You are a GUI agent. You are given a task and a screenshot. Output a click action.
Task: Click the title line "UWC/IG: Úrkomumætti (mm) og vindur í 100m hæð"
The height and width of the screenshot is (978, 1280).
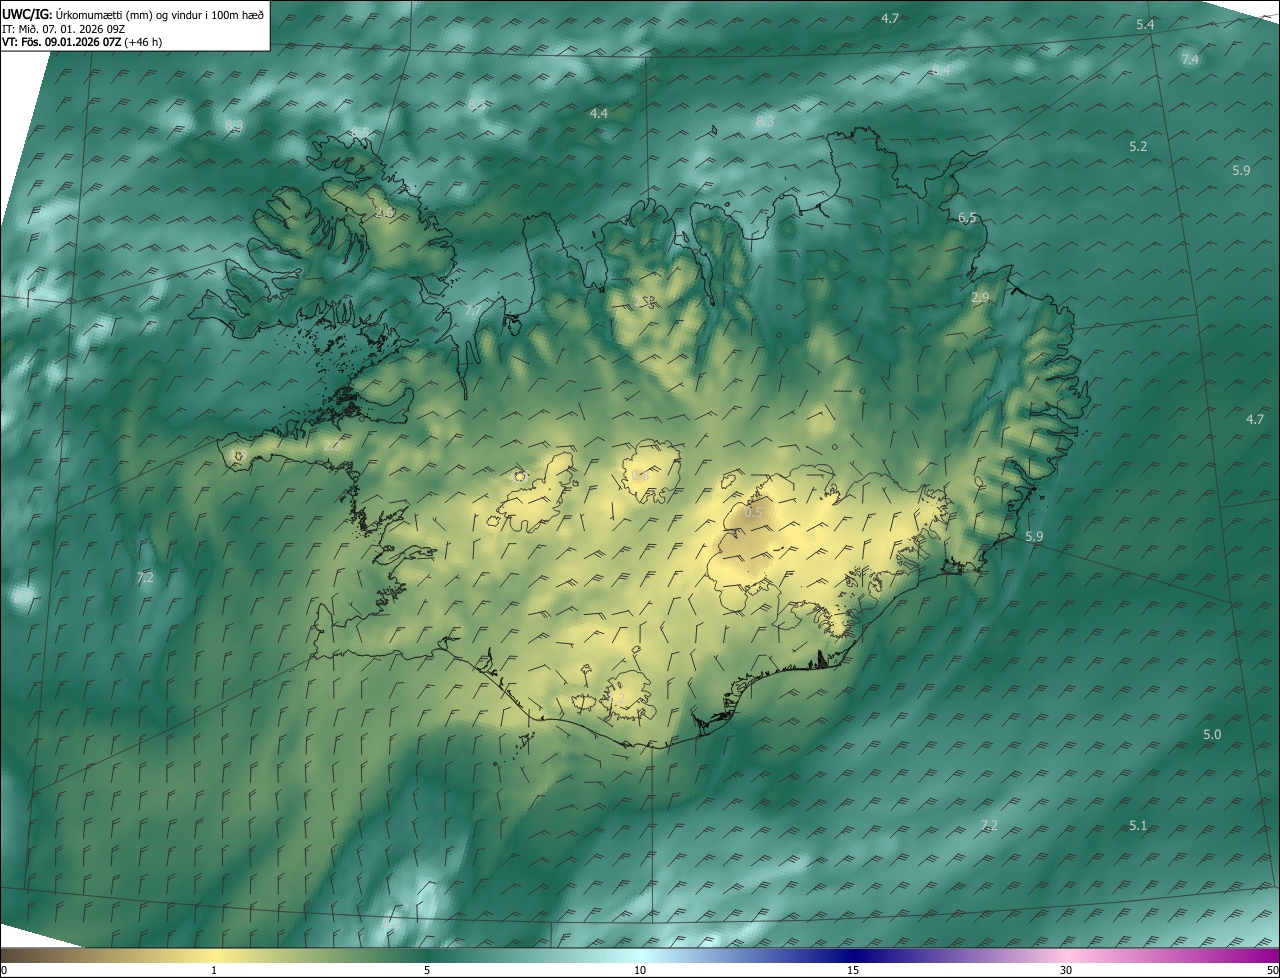tap(132, 14)
